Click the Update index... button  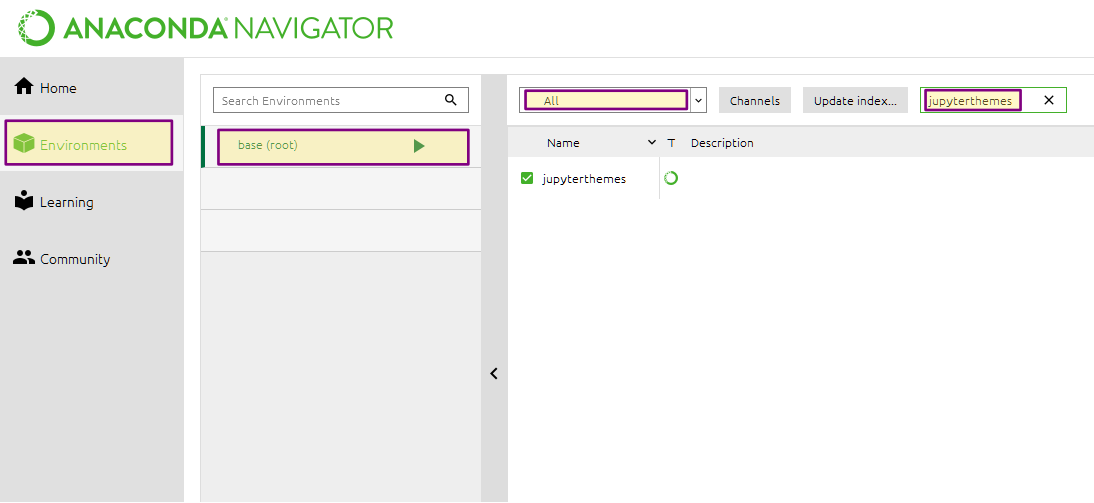(855, 100)
